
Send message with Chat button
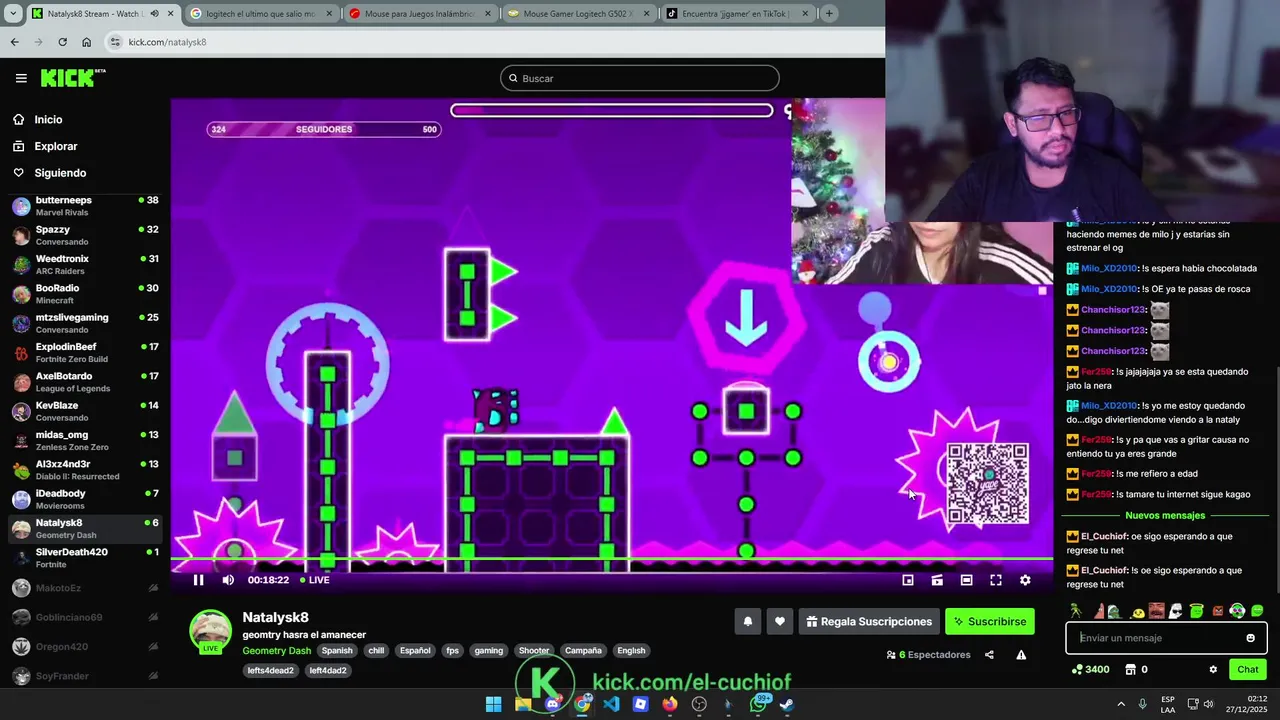point(1248,669)
